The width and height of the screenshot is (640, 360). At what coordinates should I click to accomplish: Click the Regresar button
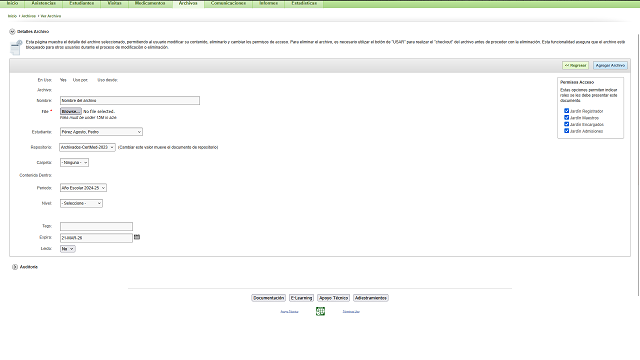[x=576, y=65]
